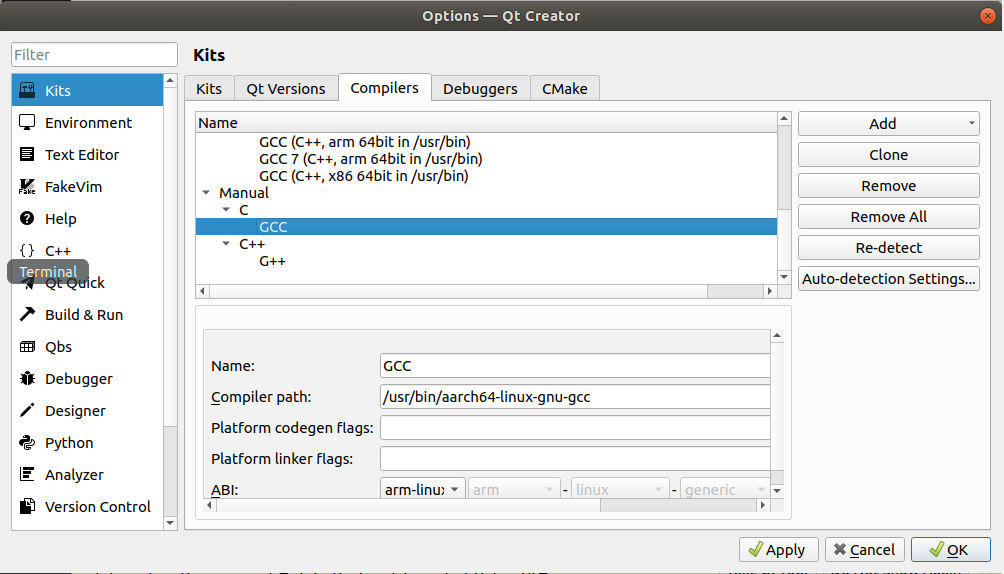Switch to the Qt Versions tab
Image resolution: width=1004 pixels, height=574 pixels.
tap(286, 89)
